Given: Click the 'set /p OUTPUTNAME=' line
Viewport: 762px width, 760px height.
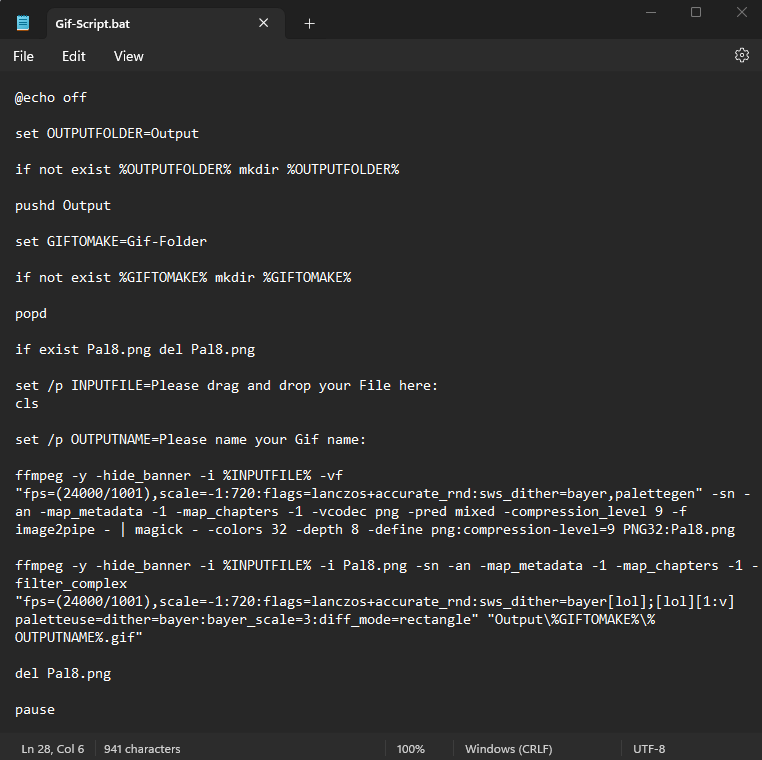Looking at the screenshot, I should point(190,439).
